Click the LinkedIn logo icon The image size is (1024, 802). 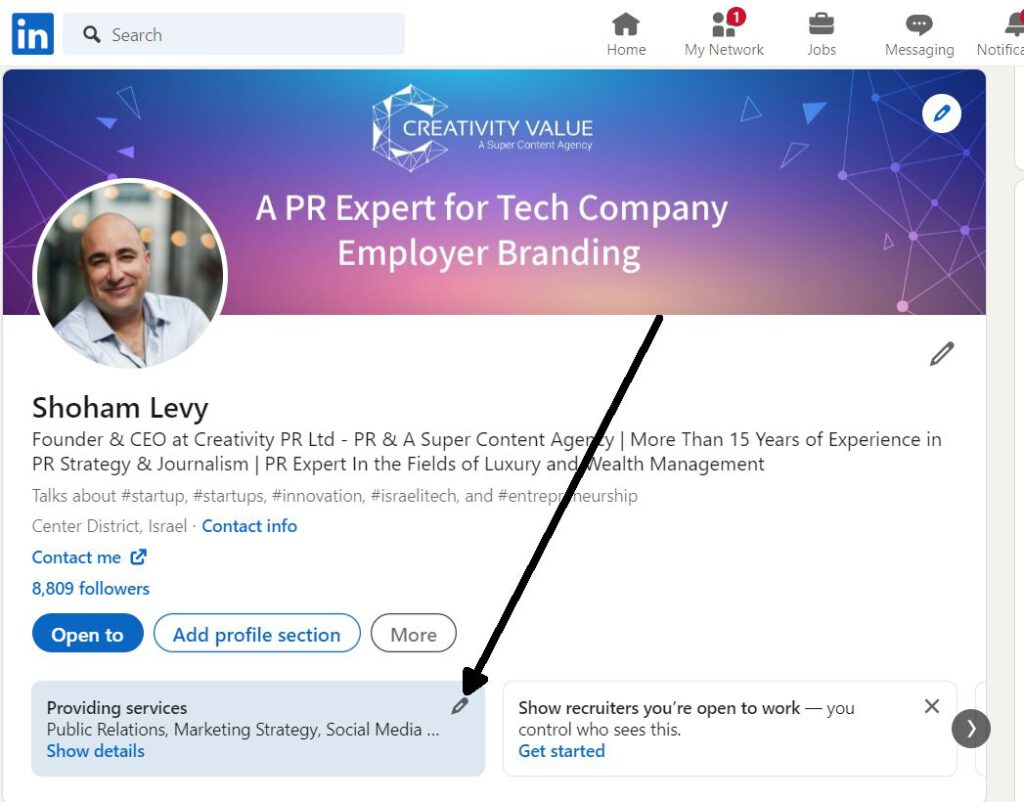[32, 35]
